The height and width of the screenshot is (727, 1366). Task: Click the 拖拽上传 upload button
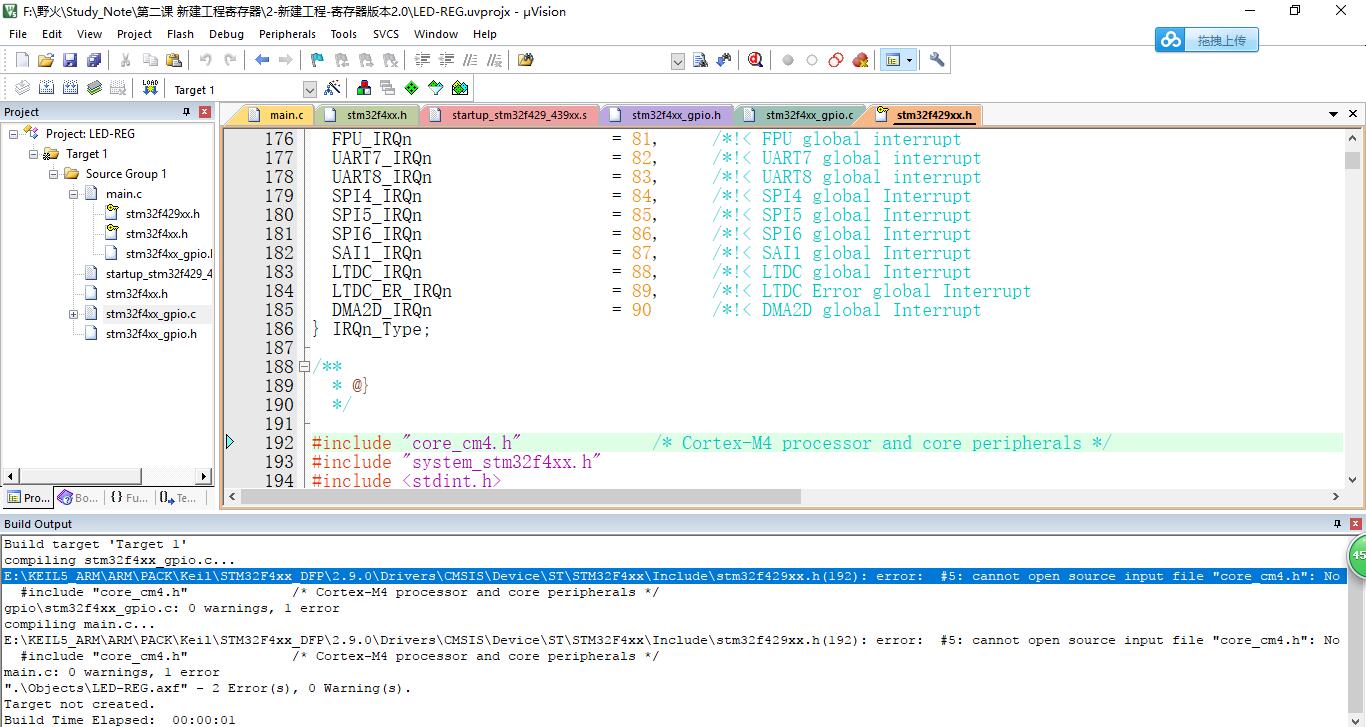pos(1207,40)
